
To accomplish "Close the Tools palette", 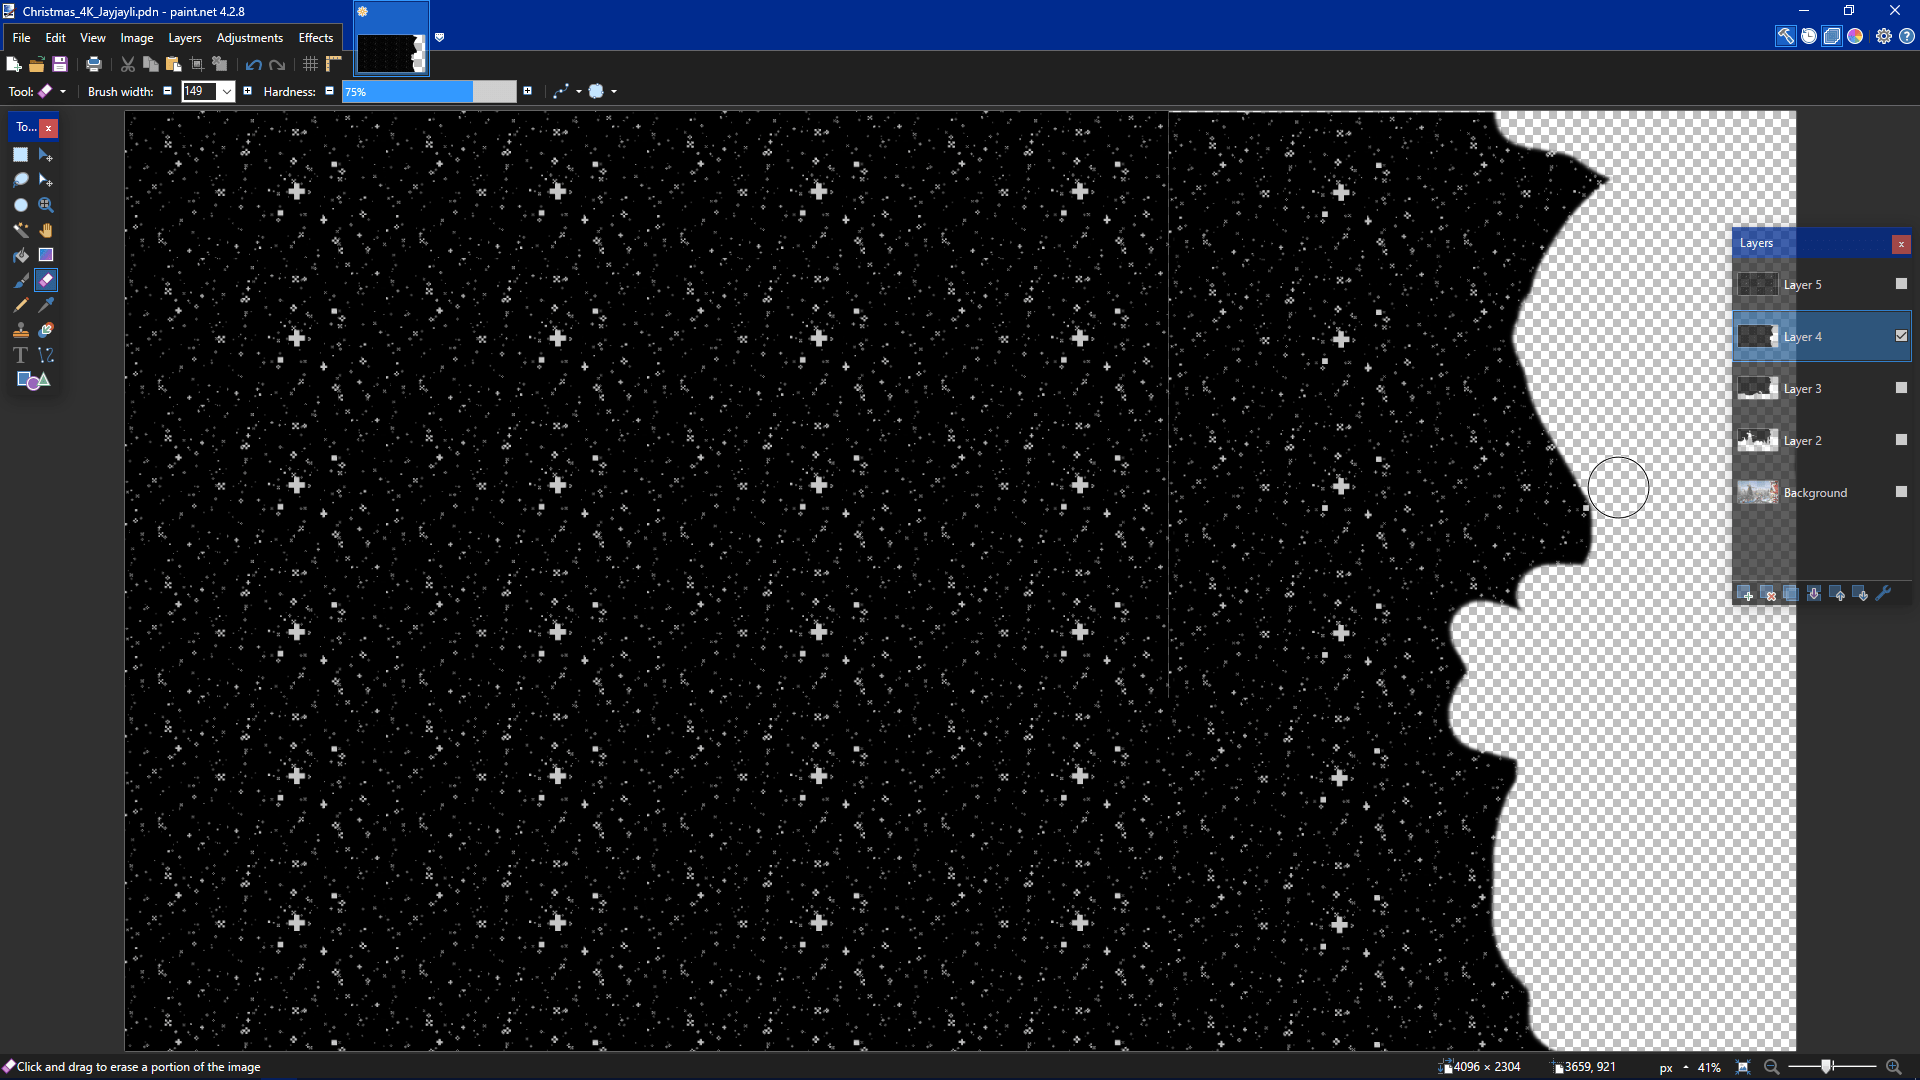I will click(x=49, y=127).
